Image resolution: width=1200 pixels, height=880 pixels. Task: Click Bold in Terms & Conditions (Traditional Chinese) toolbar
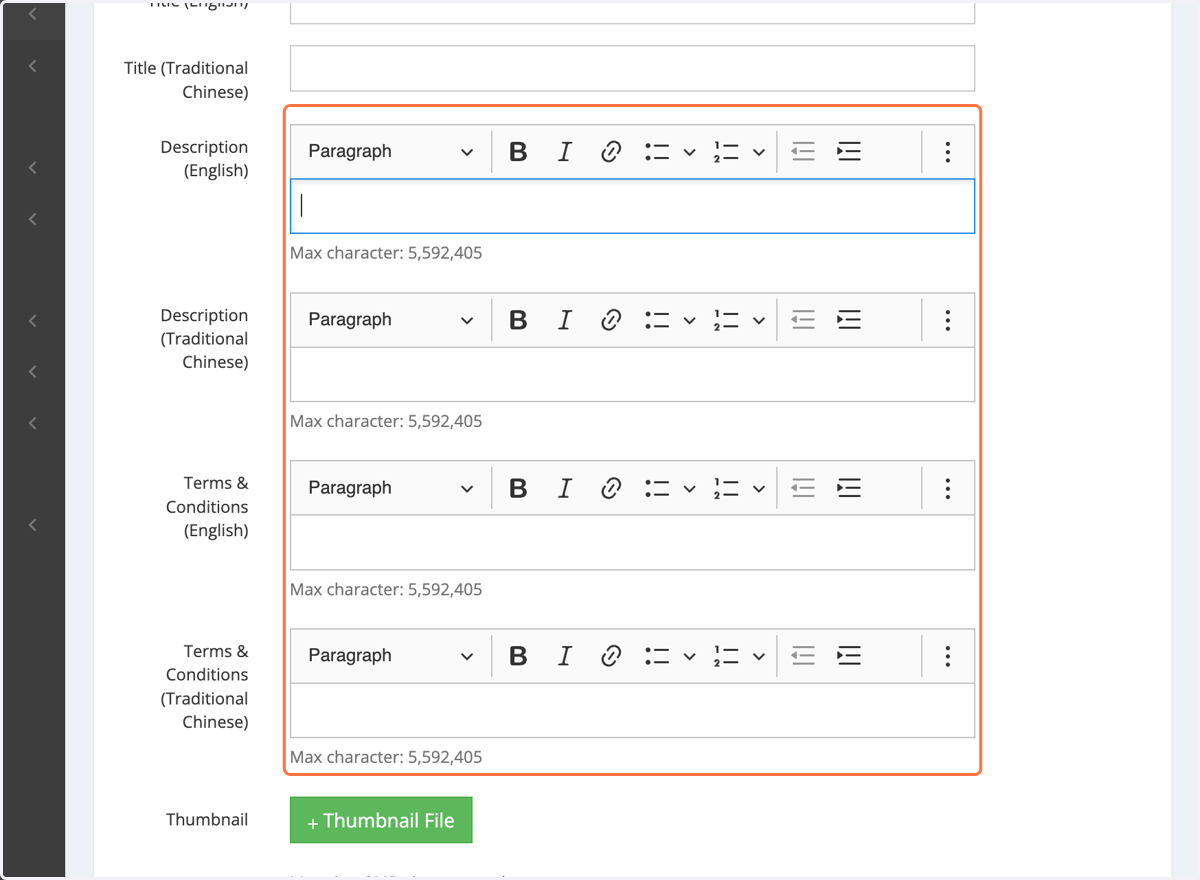[518, 656]
